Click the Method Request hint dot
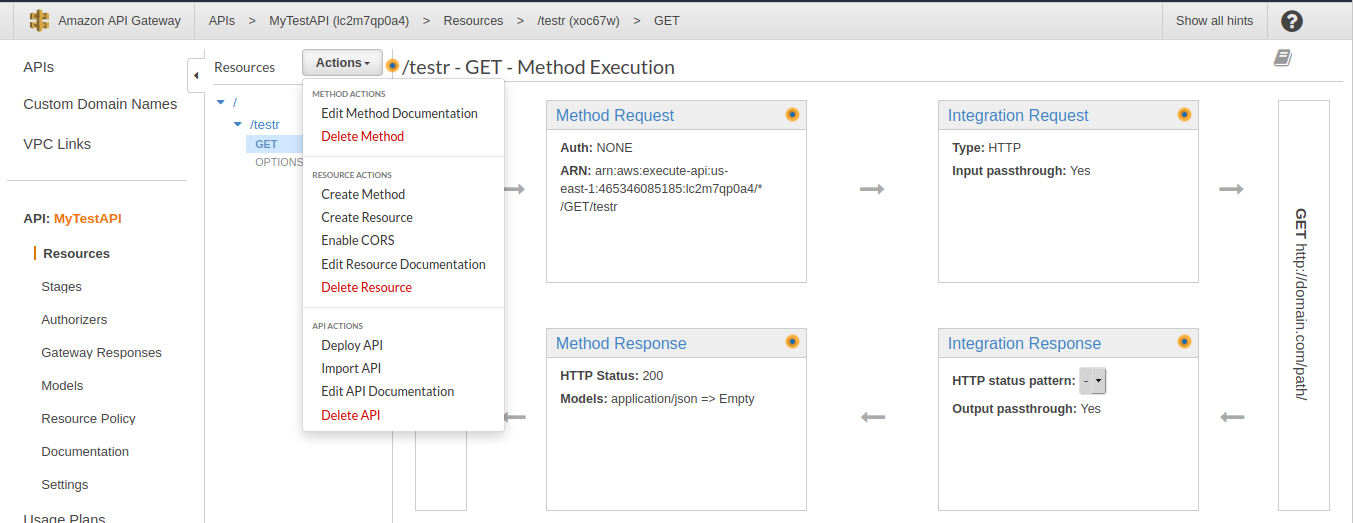 tap(792, 114)
